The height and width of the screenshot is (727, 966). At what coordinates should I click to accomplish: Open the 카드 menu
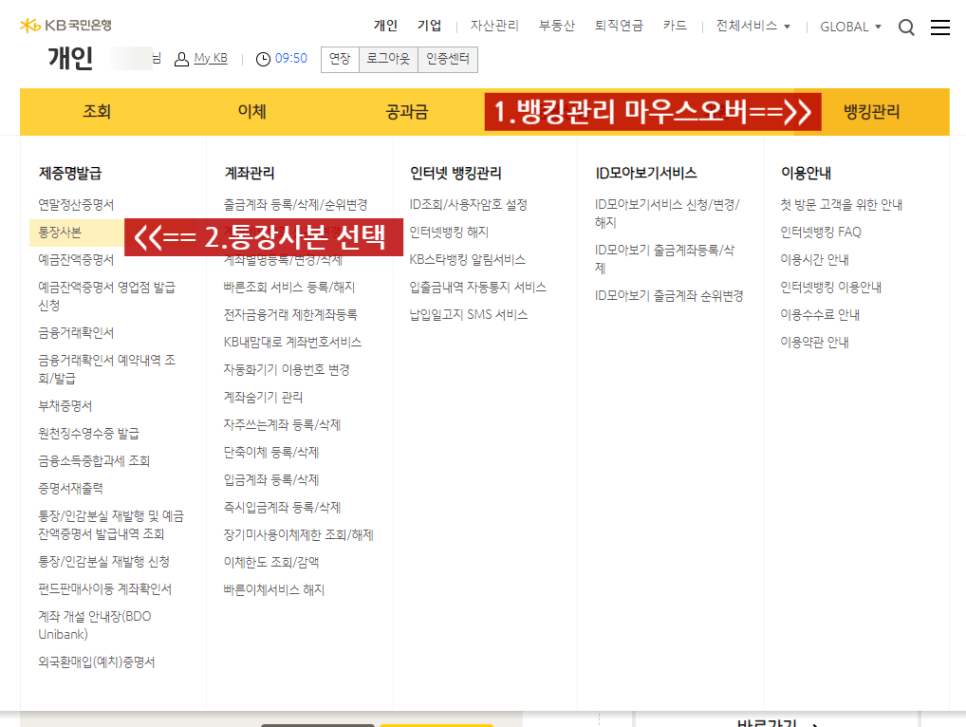(675, 26)
